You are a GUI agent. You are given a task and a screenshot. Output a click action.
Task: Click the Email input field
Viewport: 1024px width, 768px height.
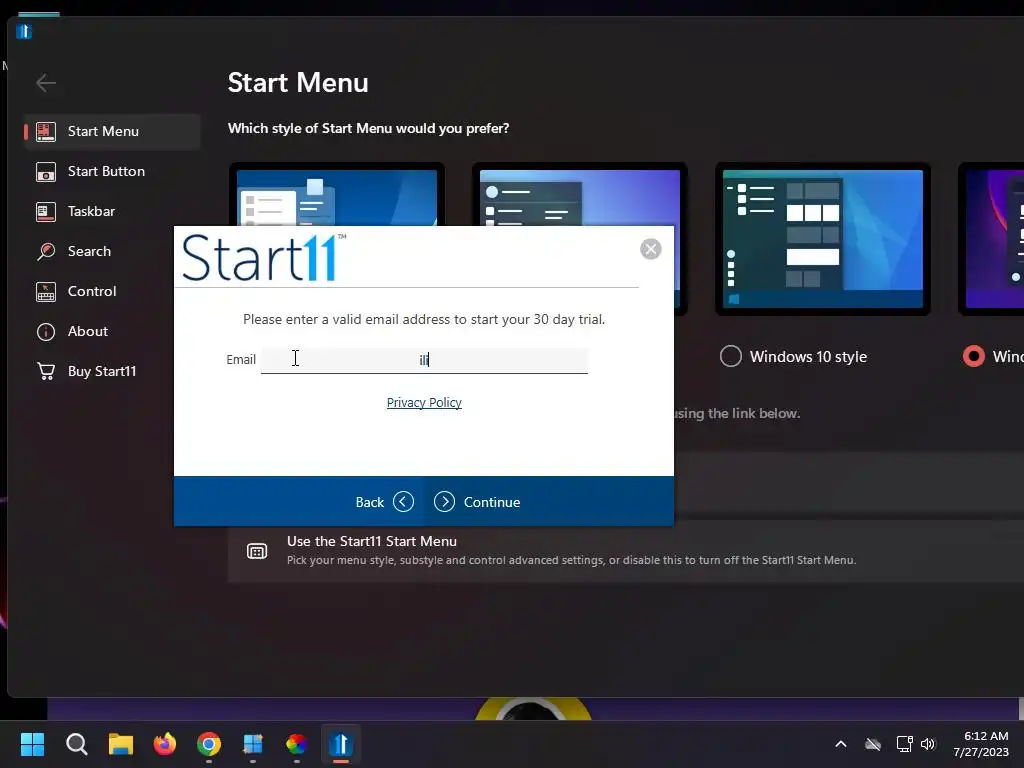424,360
